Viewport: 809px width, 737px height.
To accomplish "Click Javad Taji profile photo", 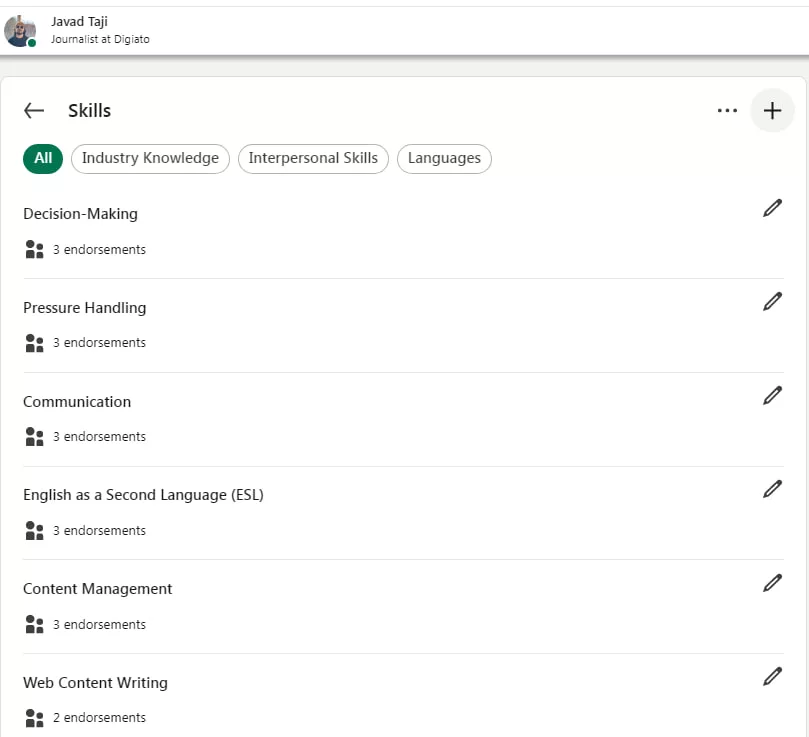I will 20,31.
